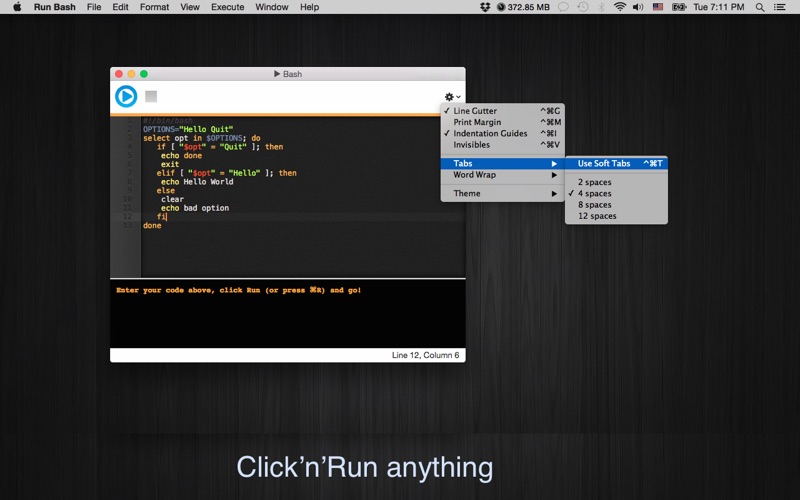Zoom the Bash window green button
Screen dimensions: 800x500
click(x=144, y=74)
